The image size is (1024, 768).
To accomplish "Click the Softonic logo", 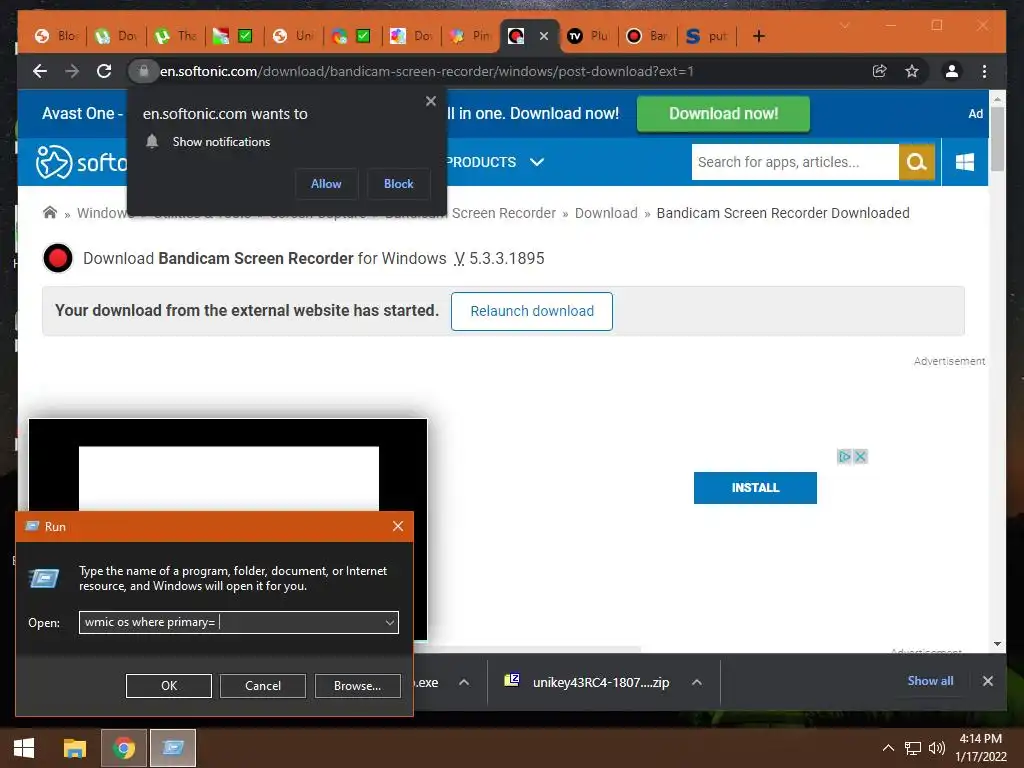I will [81, 162].
